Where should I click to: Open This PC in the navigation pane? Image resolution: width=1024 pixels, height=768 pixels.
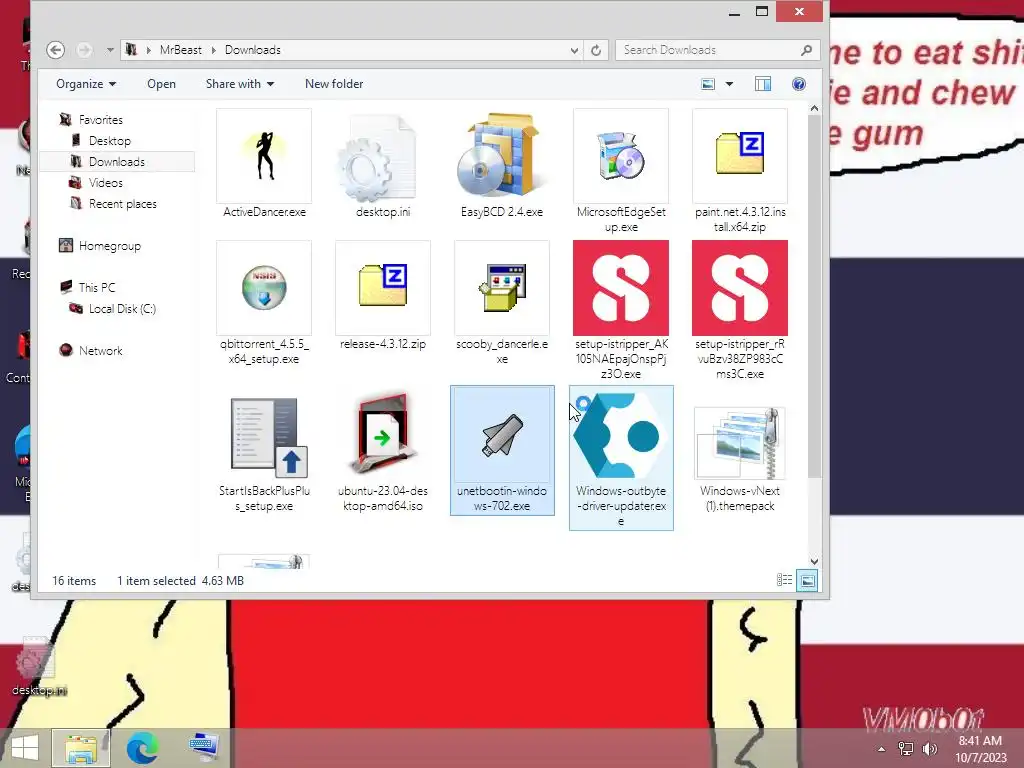coord(97,287)
